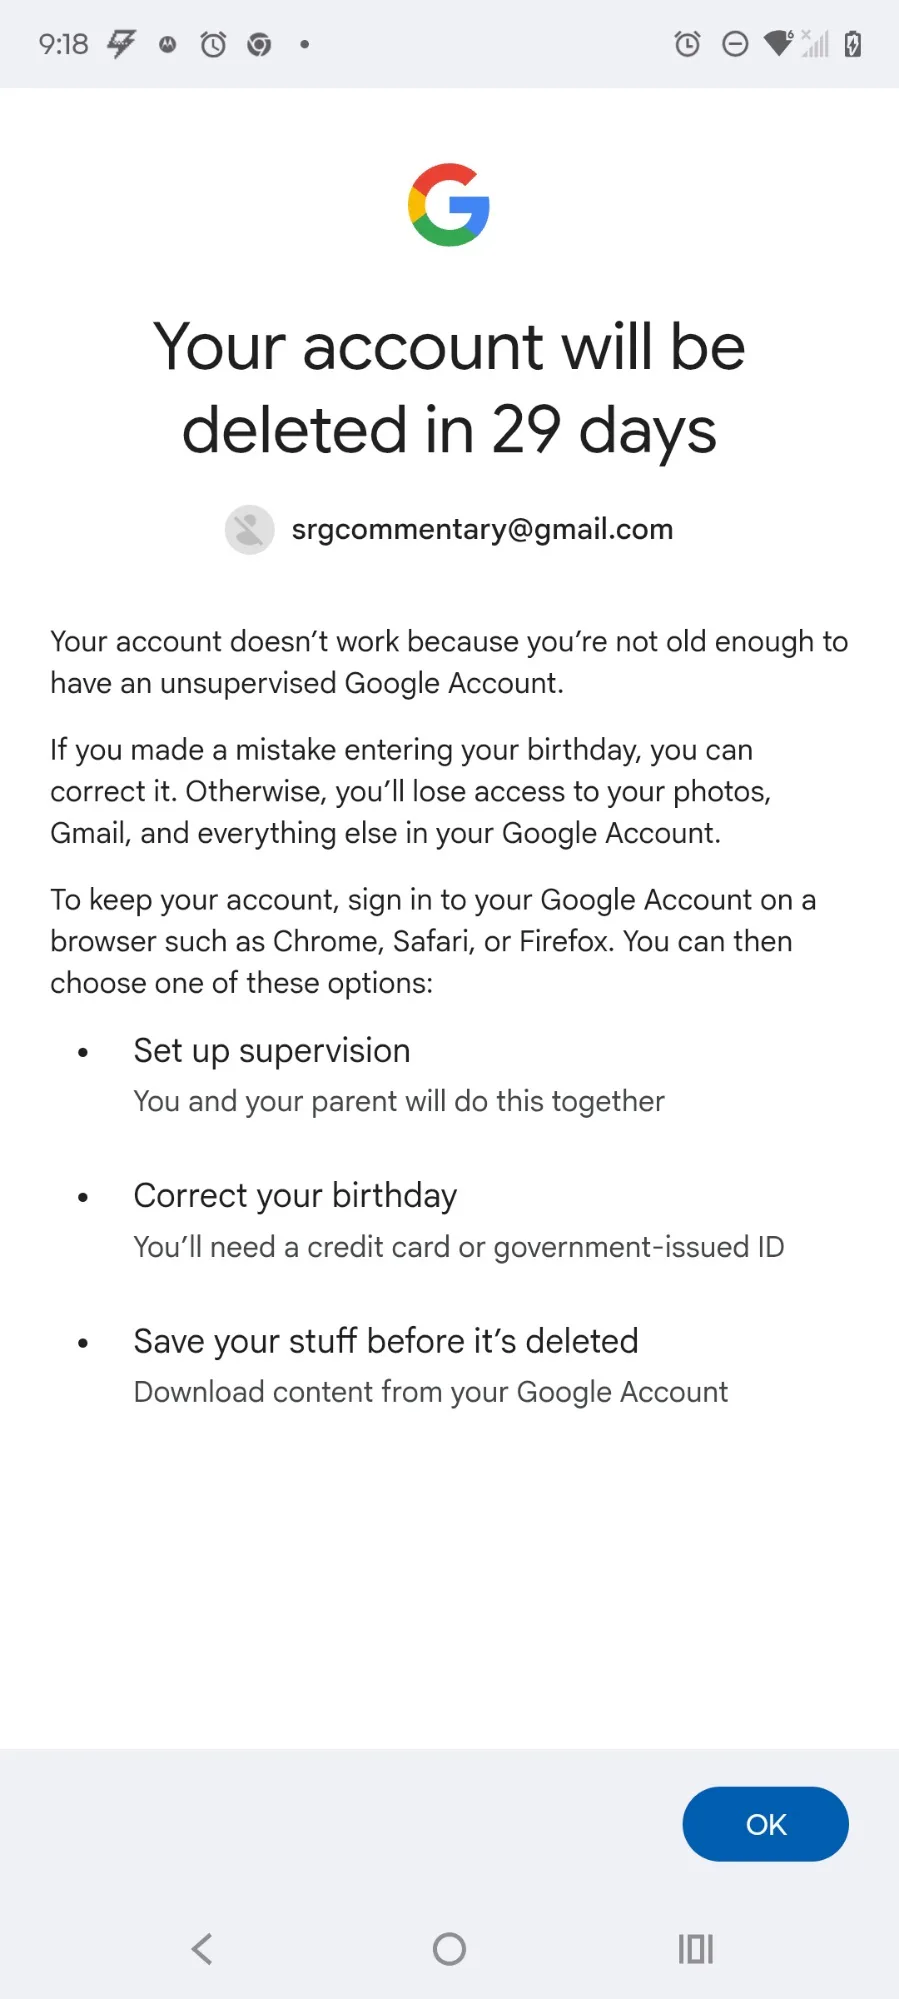This screenshot has height=1999, width=899.
Task: Click the blue OK button
Action: (765, 1824)
